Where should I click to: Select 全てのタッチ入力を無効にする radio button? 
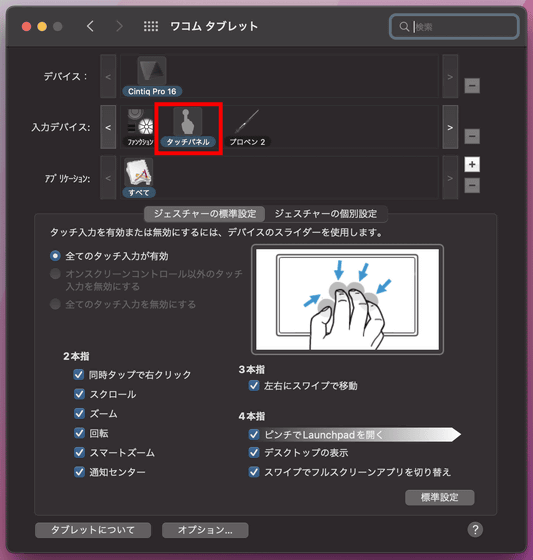[55, 304]
